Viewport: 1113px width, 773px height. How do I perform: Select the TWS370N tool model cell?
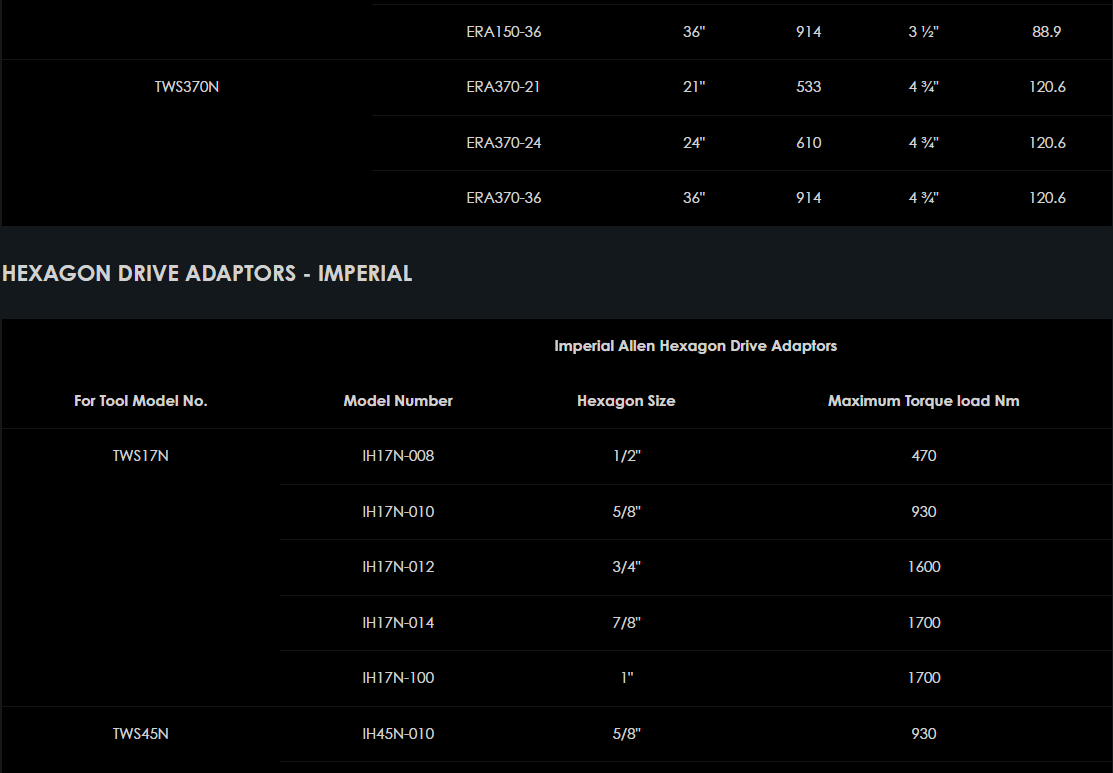pos(187,87)
